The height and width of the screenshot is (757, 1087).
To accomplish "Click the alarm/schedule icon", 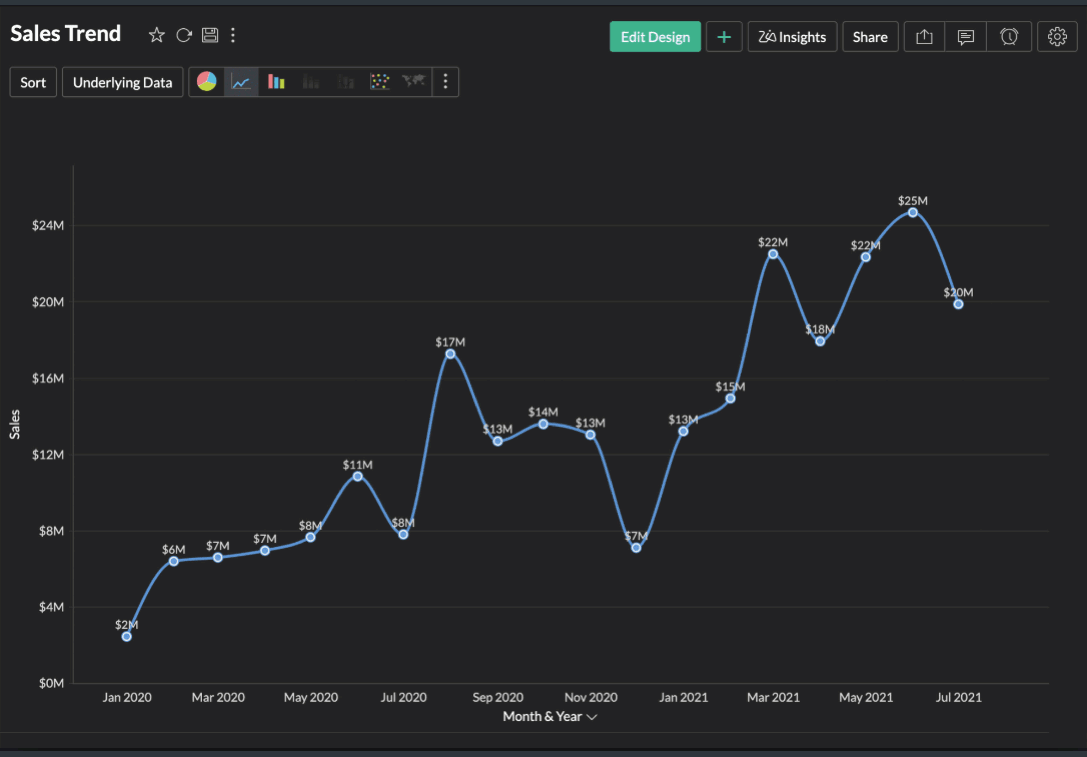I will pyautogui.click(x=1009, y=36).
